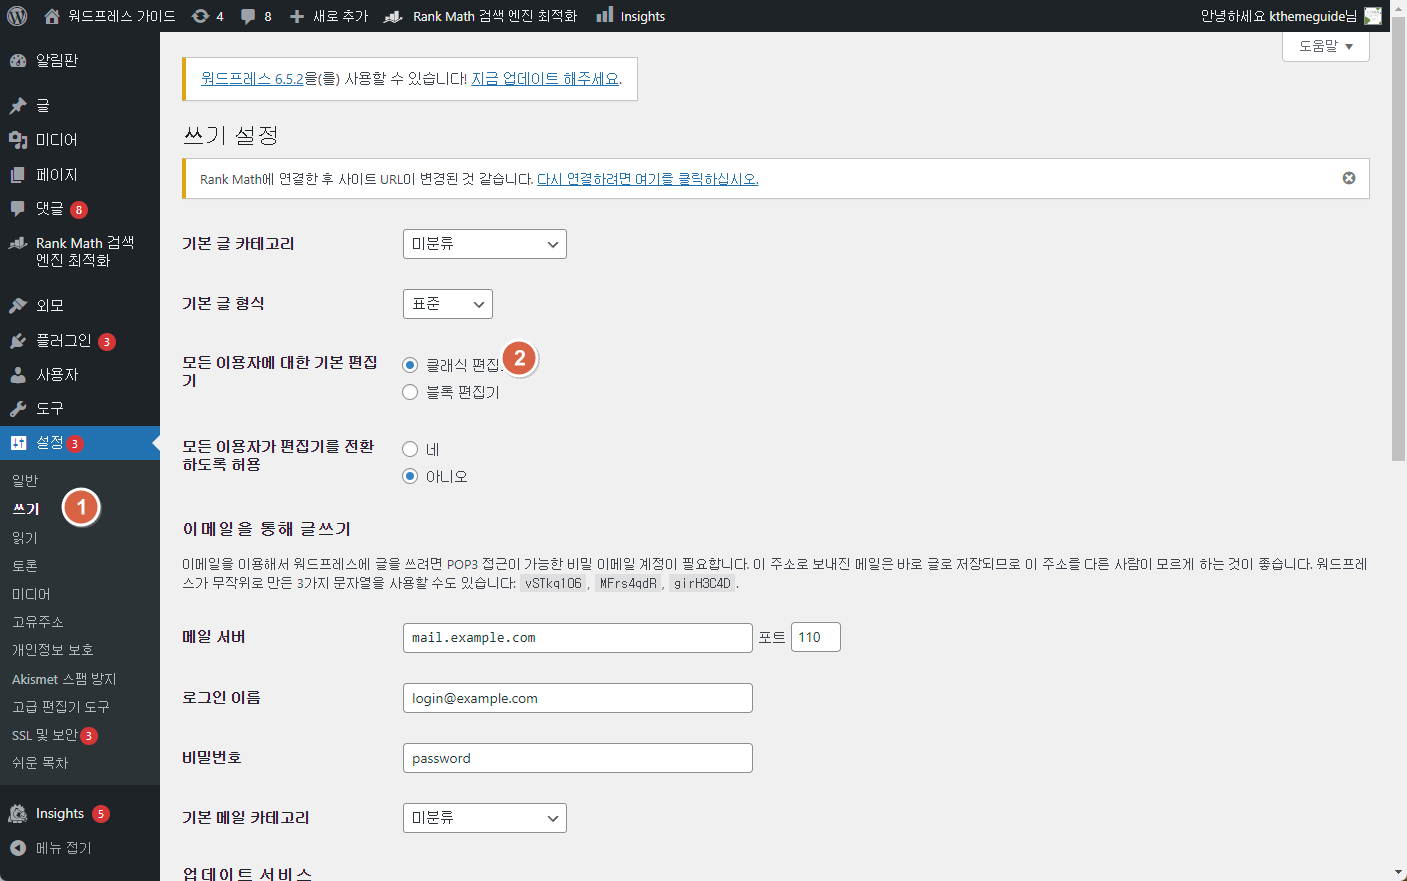The image size is (1407, 881).
Task: Focus the 비밀번호 input field
Action: point(578,758)
